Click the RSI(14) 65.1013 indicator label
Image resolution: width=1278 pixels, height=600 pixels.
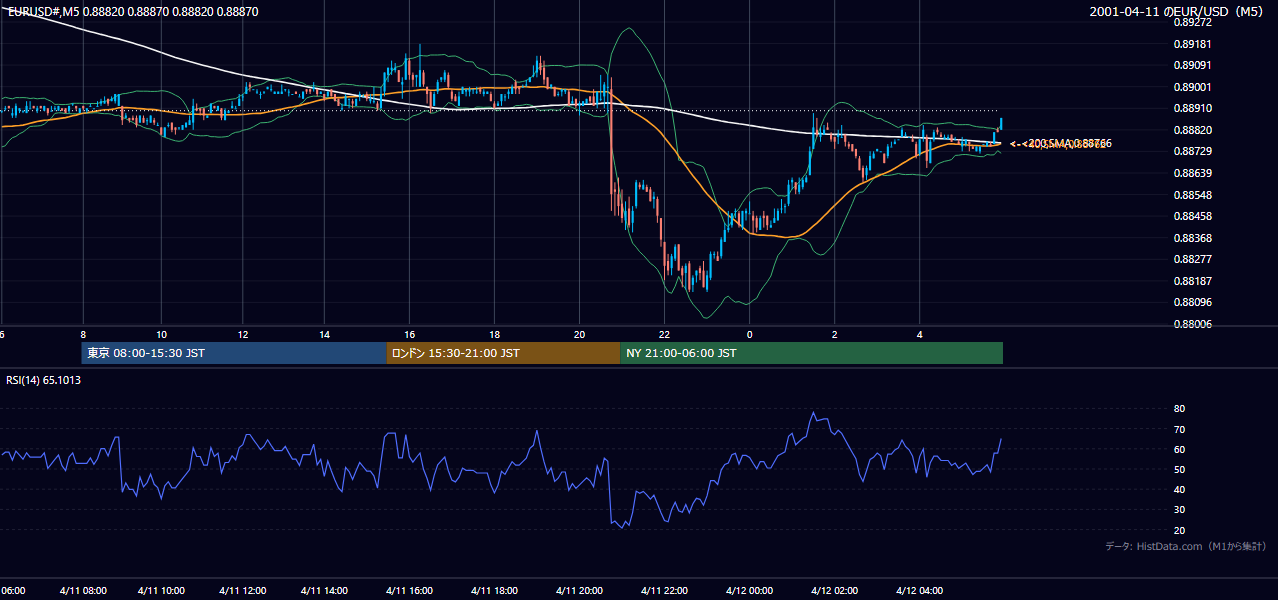[44, 380]
